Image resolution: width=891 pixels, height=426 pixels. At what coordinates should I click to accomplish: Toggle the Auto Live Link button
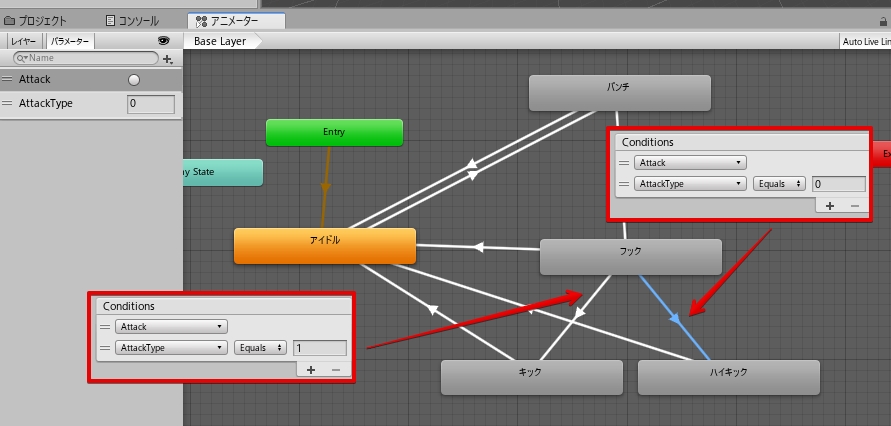[865, 41]
